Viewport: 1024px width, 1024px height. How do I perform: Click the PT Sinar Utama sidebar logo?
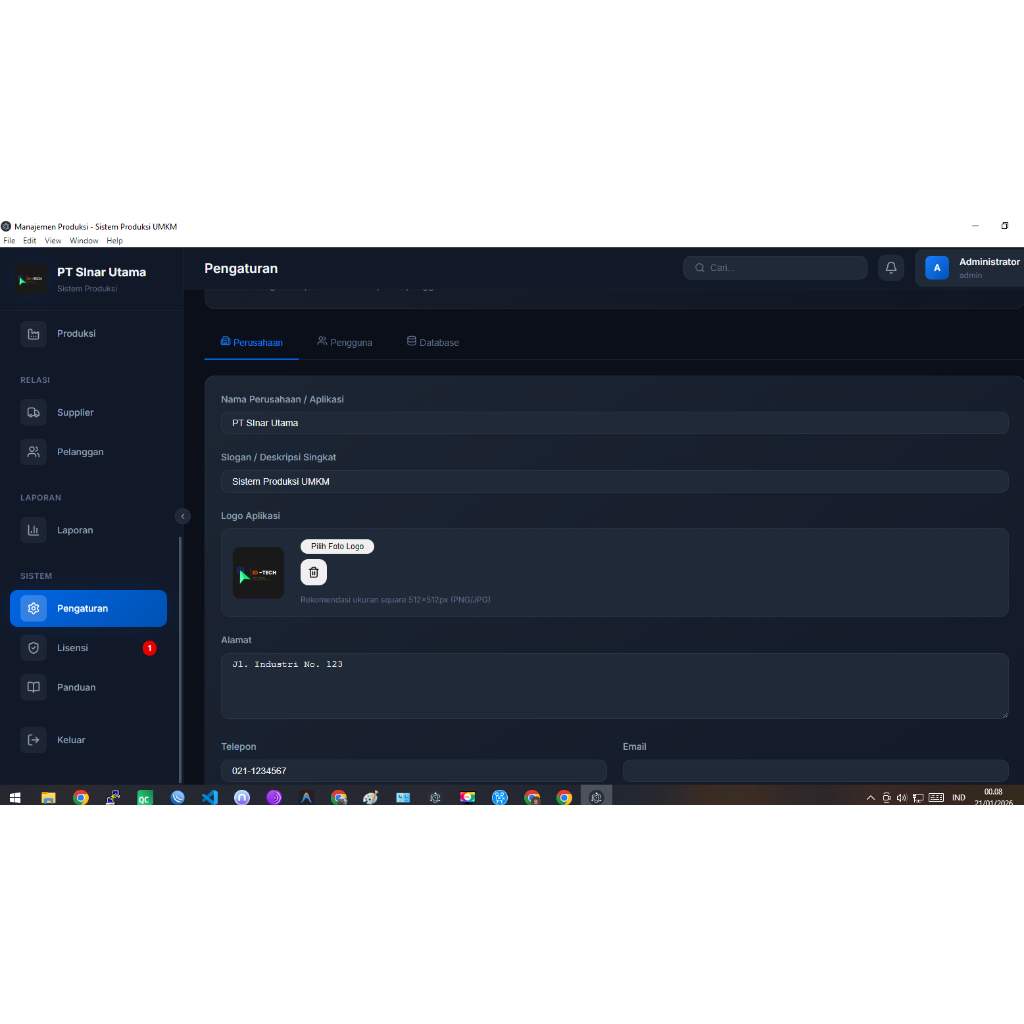(x=31, y=280)
